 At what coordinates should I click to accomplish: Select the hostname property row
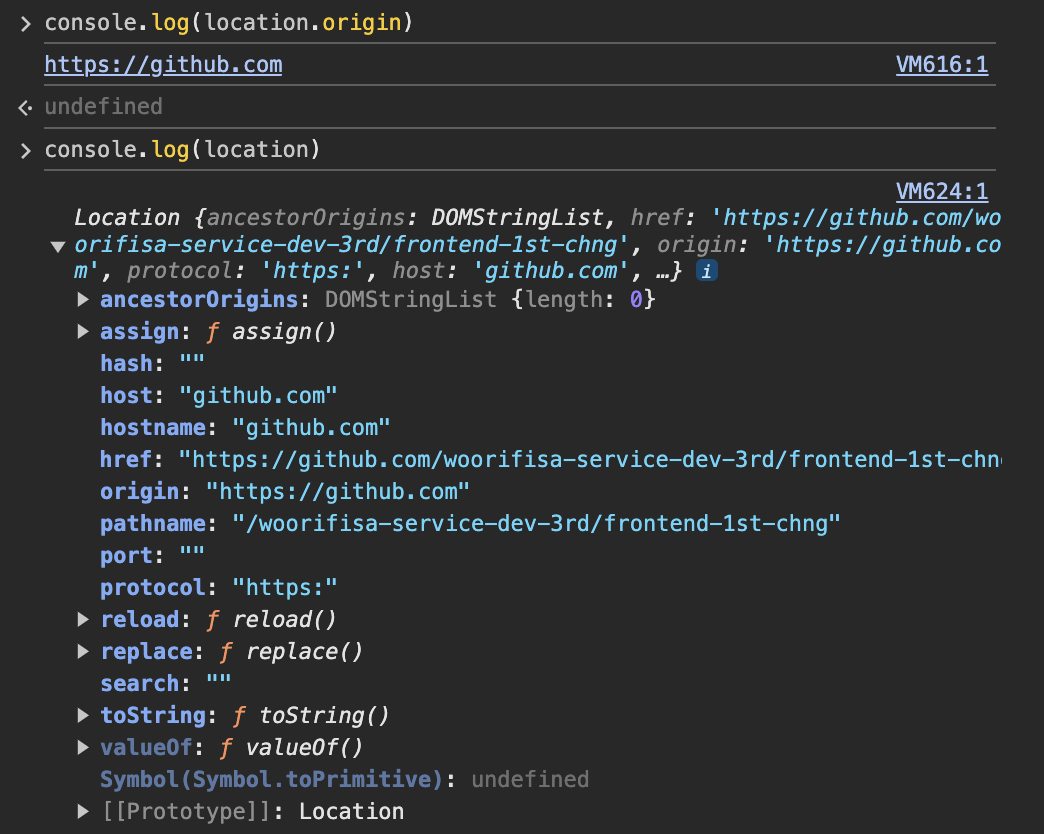(246, 427)
